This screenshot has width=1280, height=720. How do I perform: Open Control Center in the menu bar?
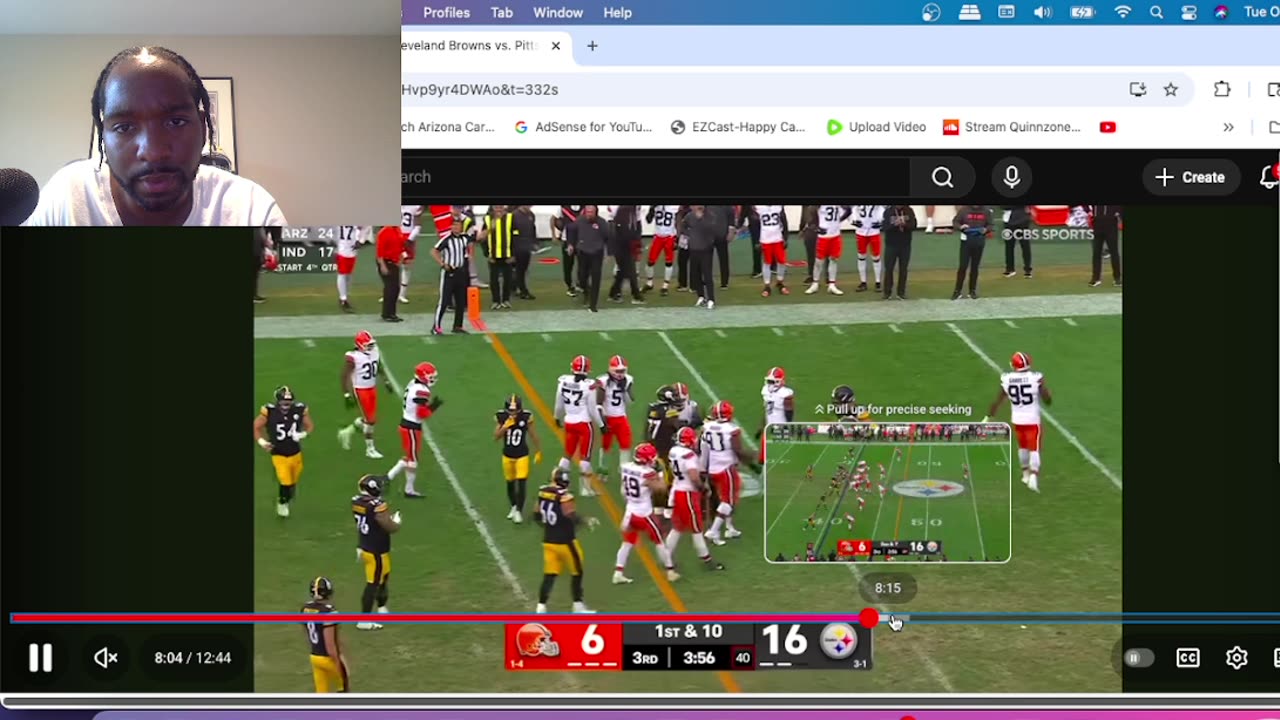coord(1189,13)
